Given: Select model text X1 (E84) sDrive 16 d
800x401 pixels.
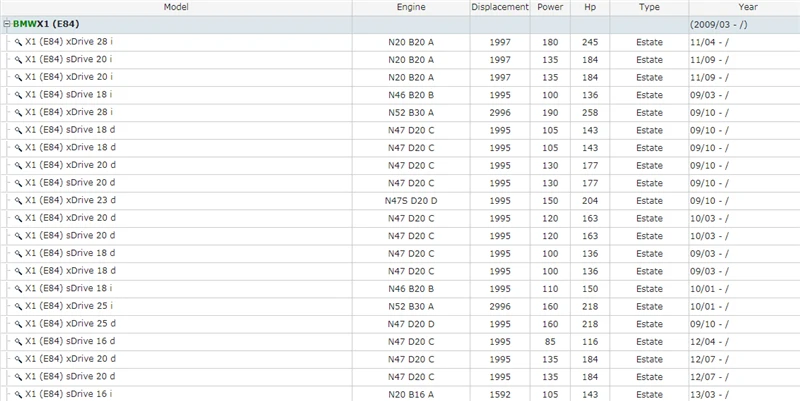Looking at the screenshot, I should 70,341.
